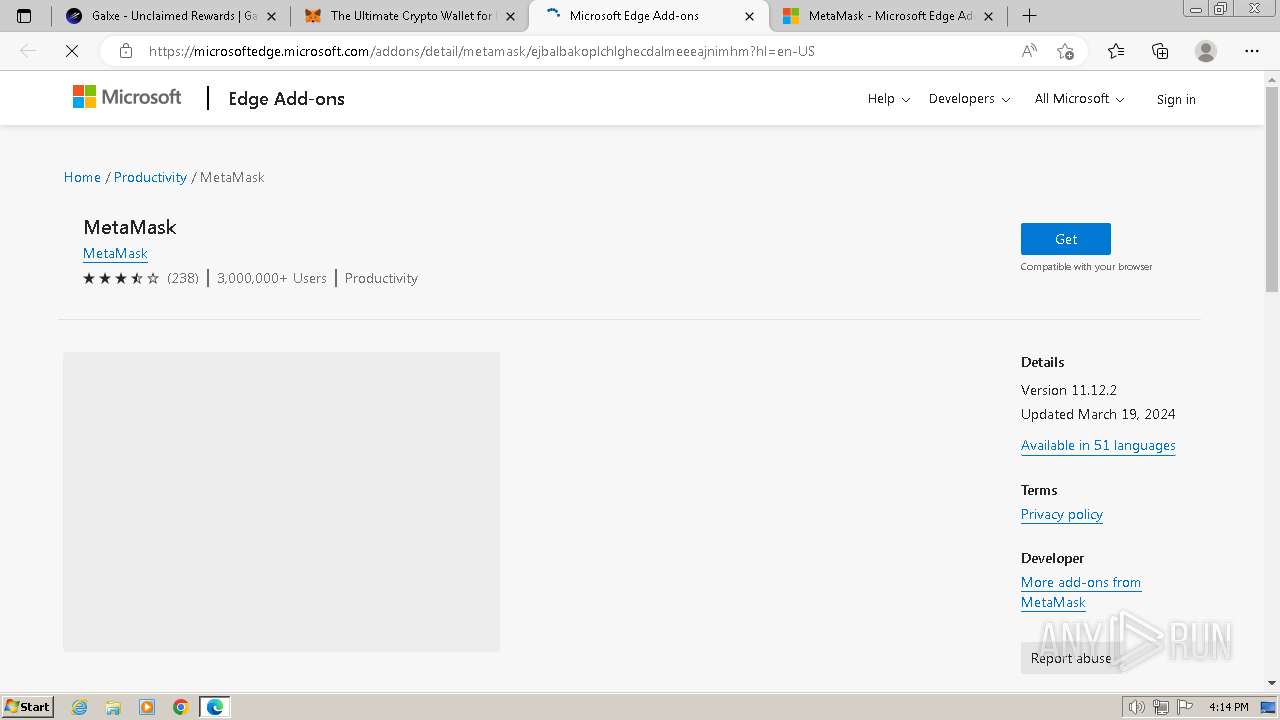Switch to MetaMask - Microsoft Edge tab

890,16
